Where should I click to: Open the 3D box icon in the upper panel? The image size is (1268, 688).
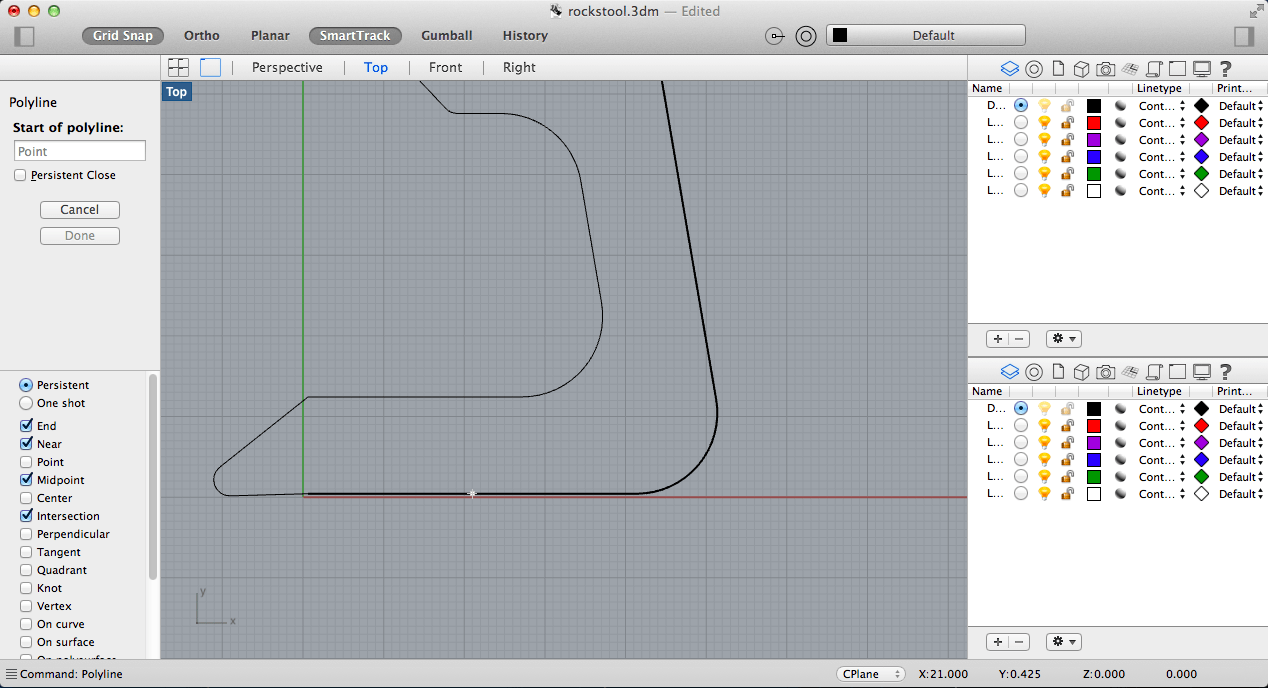[1081, 69]
